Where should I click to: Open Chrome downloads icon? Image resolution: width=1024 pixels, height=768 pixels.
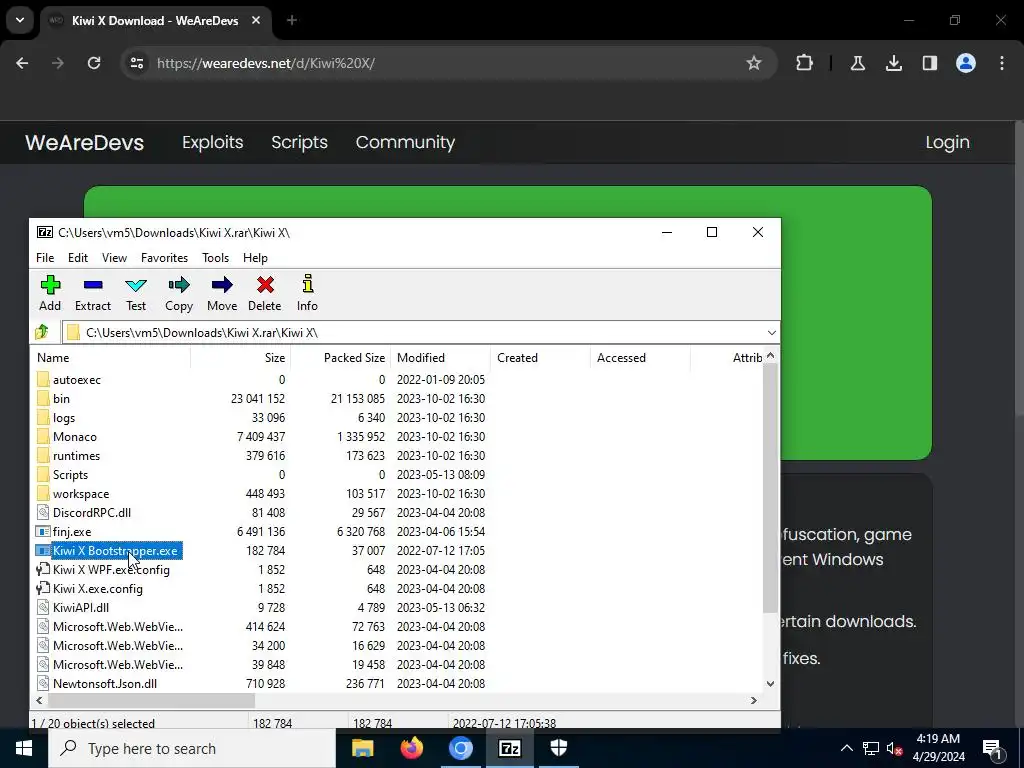click(x=894, y=63)
